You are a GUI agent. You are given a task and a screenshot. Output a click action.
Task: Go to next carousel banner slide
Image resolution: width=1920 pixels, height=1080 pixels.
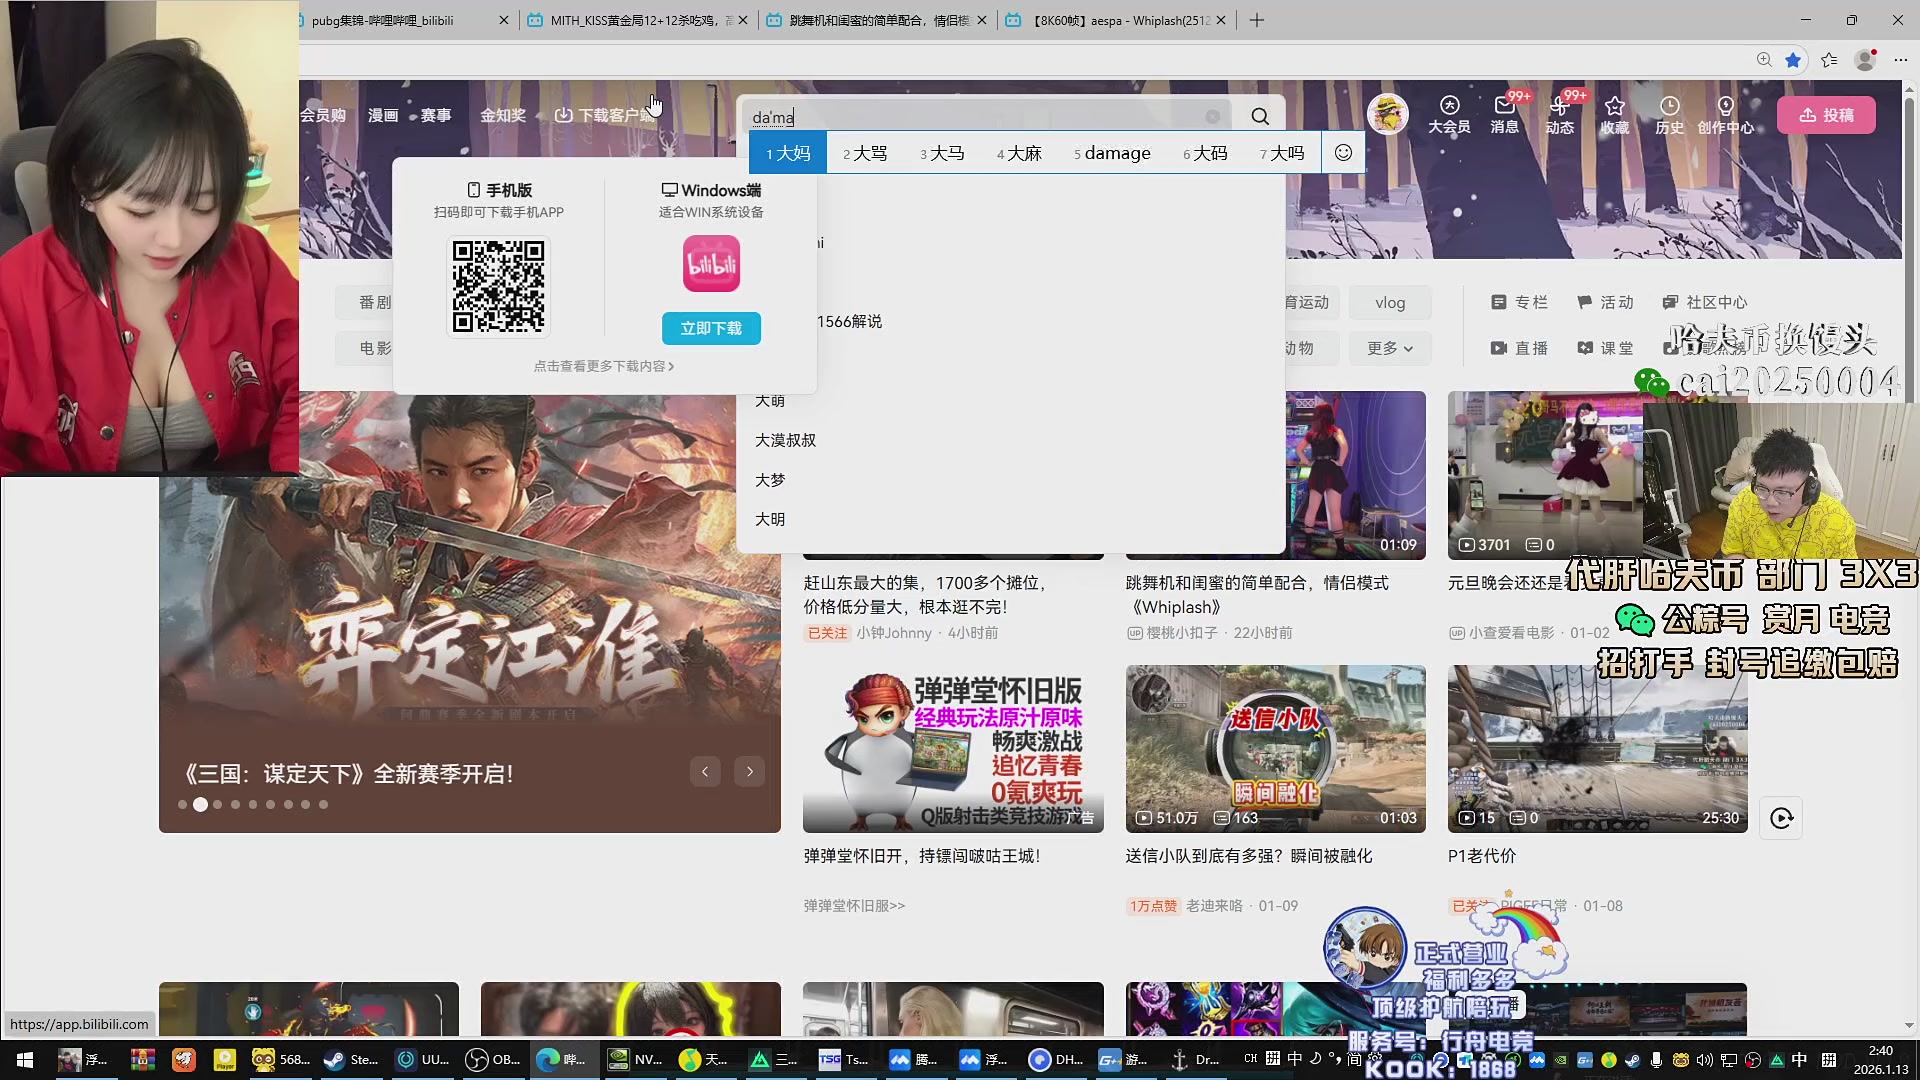click(749, 771)
